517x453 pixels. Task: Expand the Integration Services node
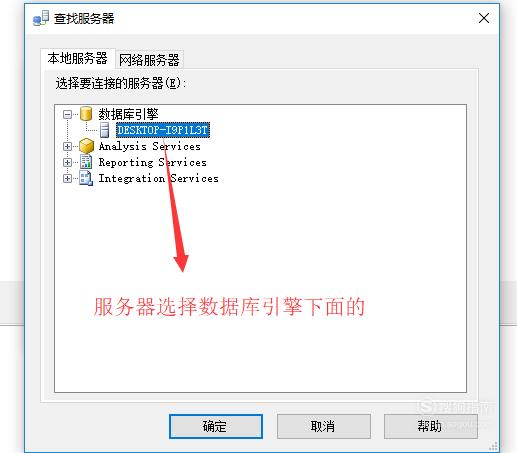pyautogui.click(x=67, y=179)
